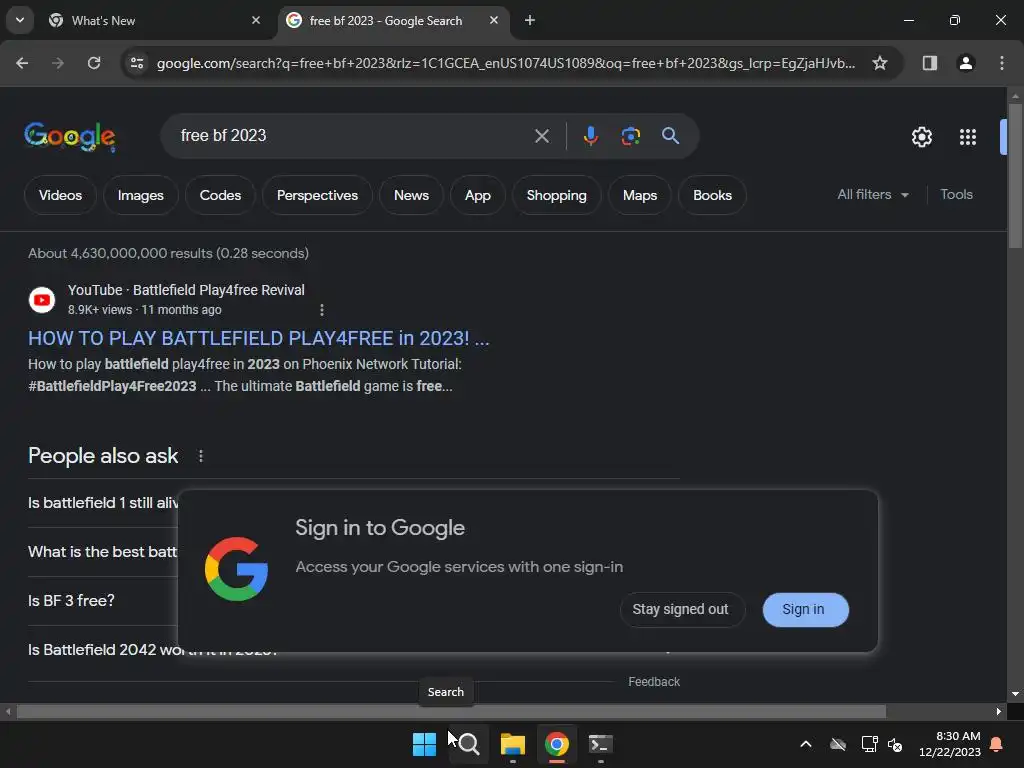Show hidden system tray icons chevron
The image size is (1024, 768).
806,744
